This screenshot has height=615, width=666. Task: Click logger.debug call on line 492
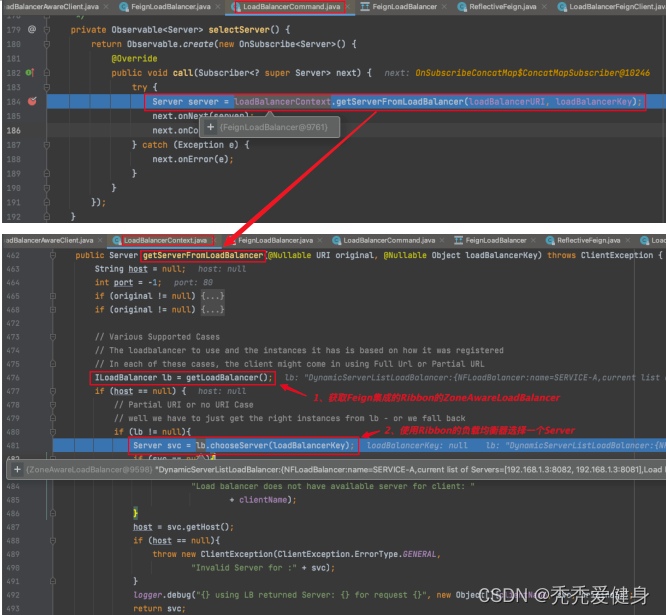click(x=163, y=595)
